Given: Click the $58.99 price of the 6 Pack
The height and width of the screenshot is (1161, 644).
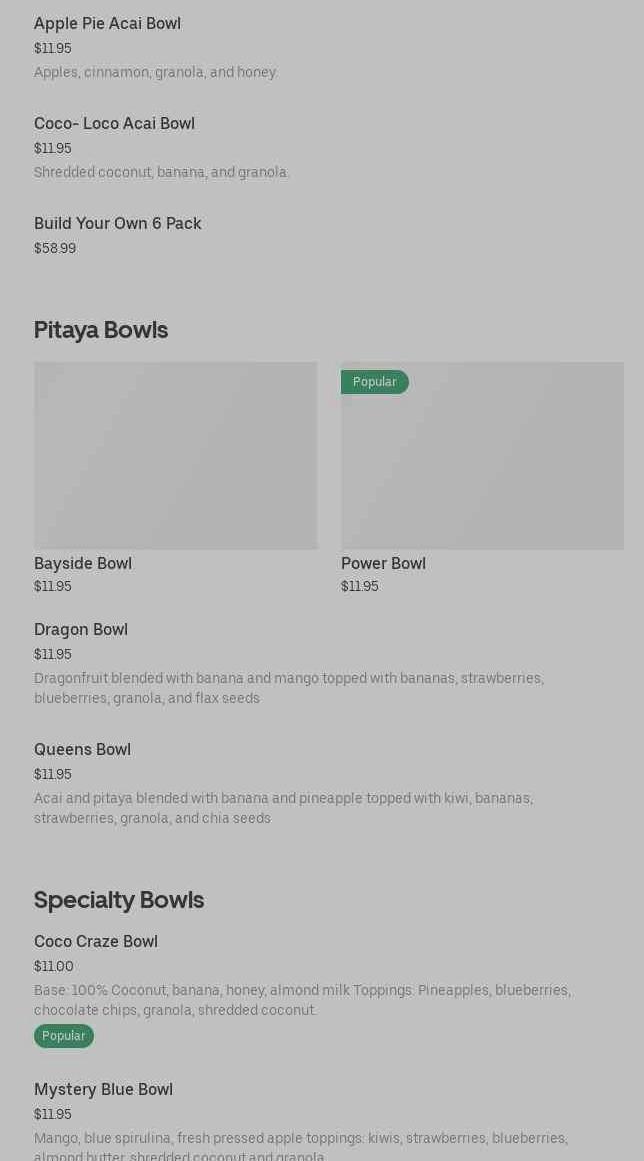Looking at the screenshot, I should point(55,248).
